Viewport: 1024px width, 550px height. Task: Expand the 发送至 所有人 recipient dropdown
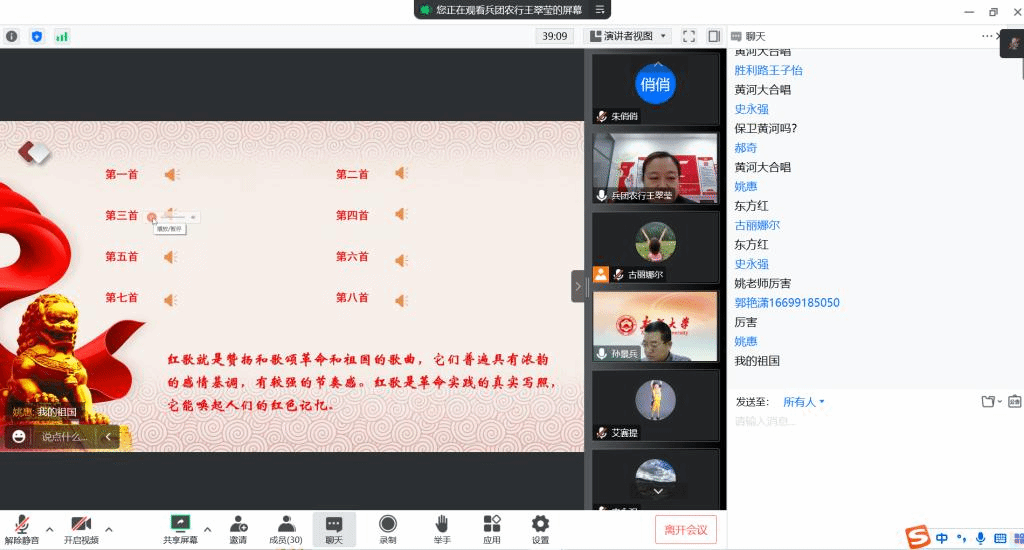[804, 402]
